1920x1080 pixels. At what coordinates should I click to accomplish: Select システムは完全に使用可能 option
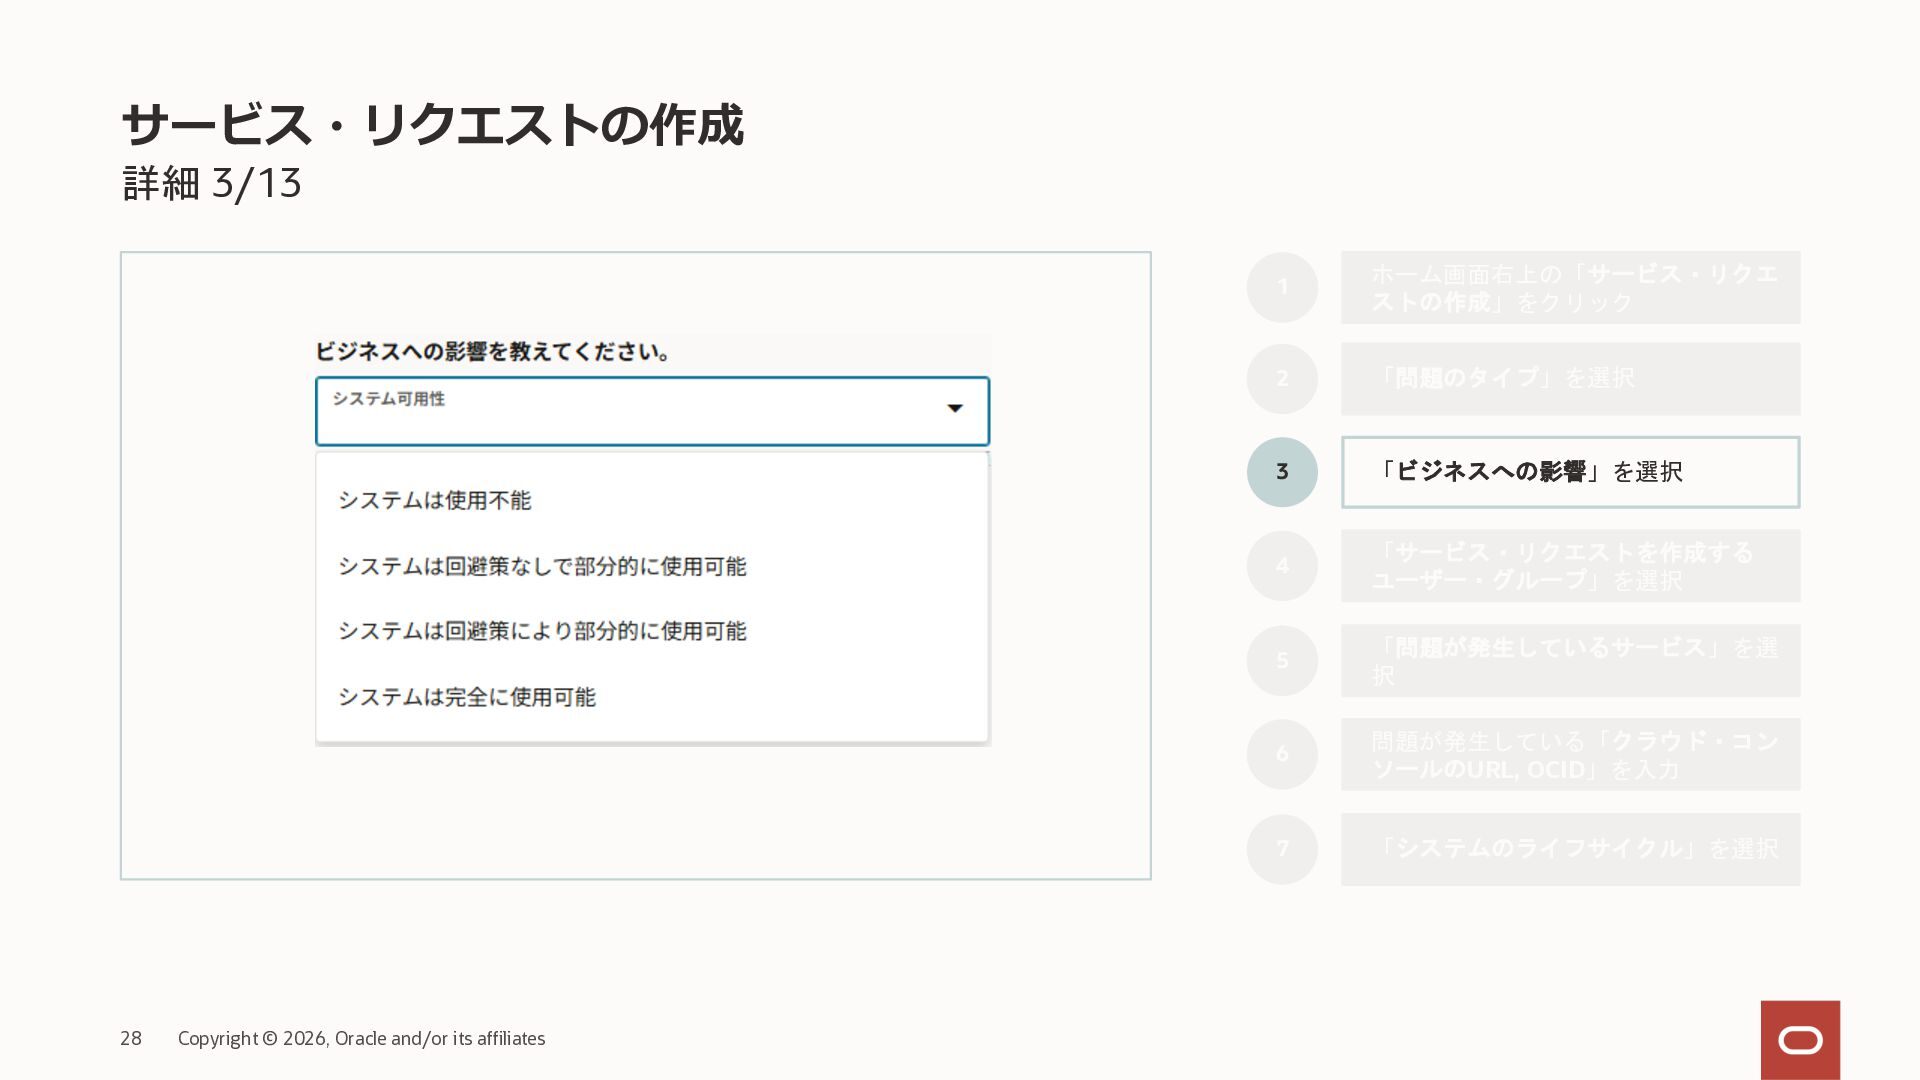tap(466, 697)
